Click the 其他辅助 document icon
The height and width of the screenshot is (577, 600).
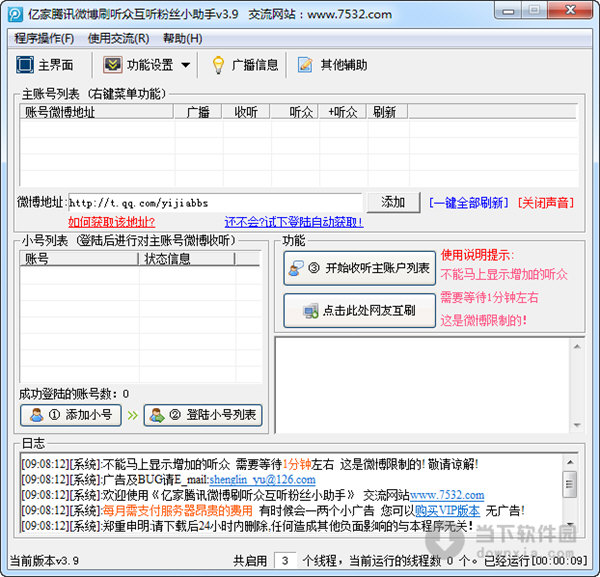tap(304, 65)
